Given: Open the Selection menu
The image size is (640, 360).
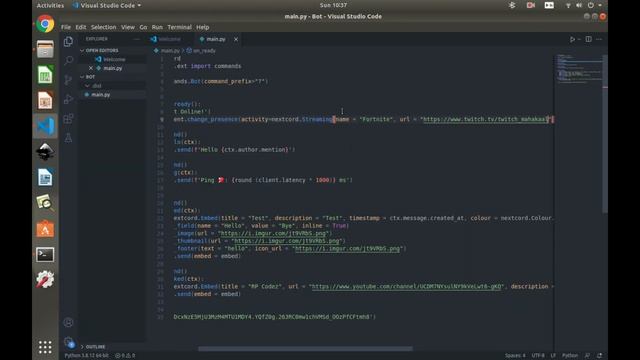Looking at the screenshot, I should click(x=103, y=27).
